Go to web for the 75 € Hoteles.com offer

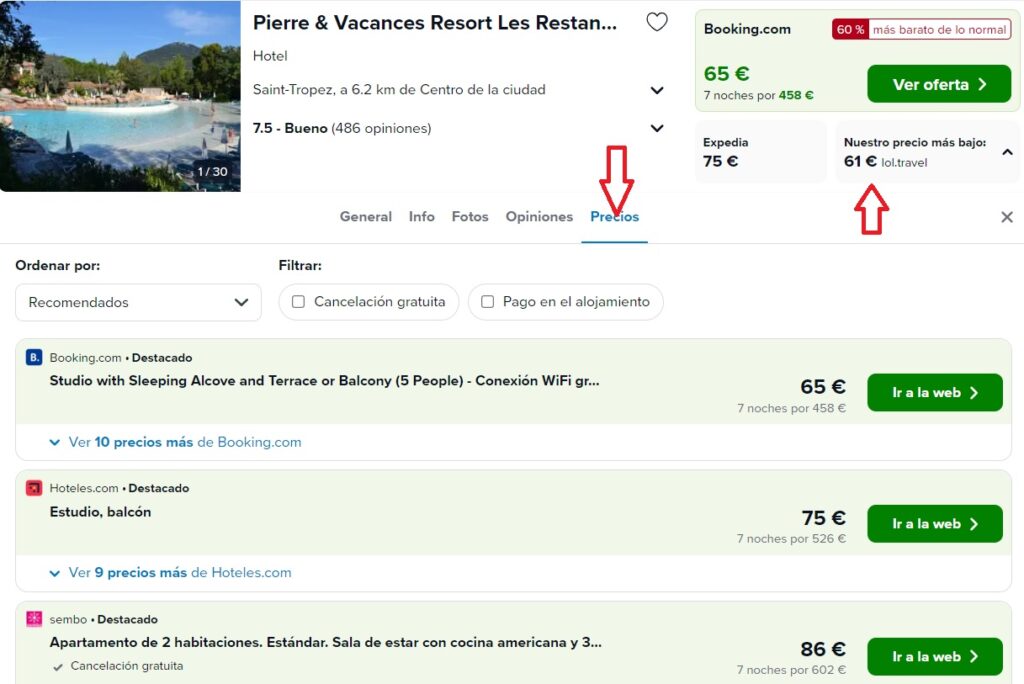point(935,524)
